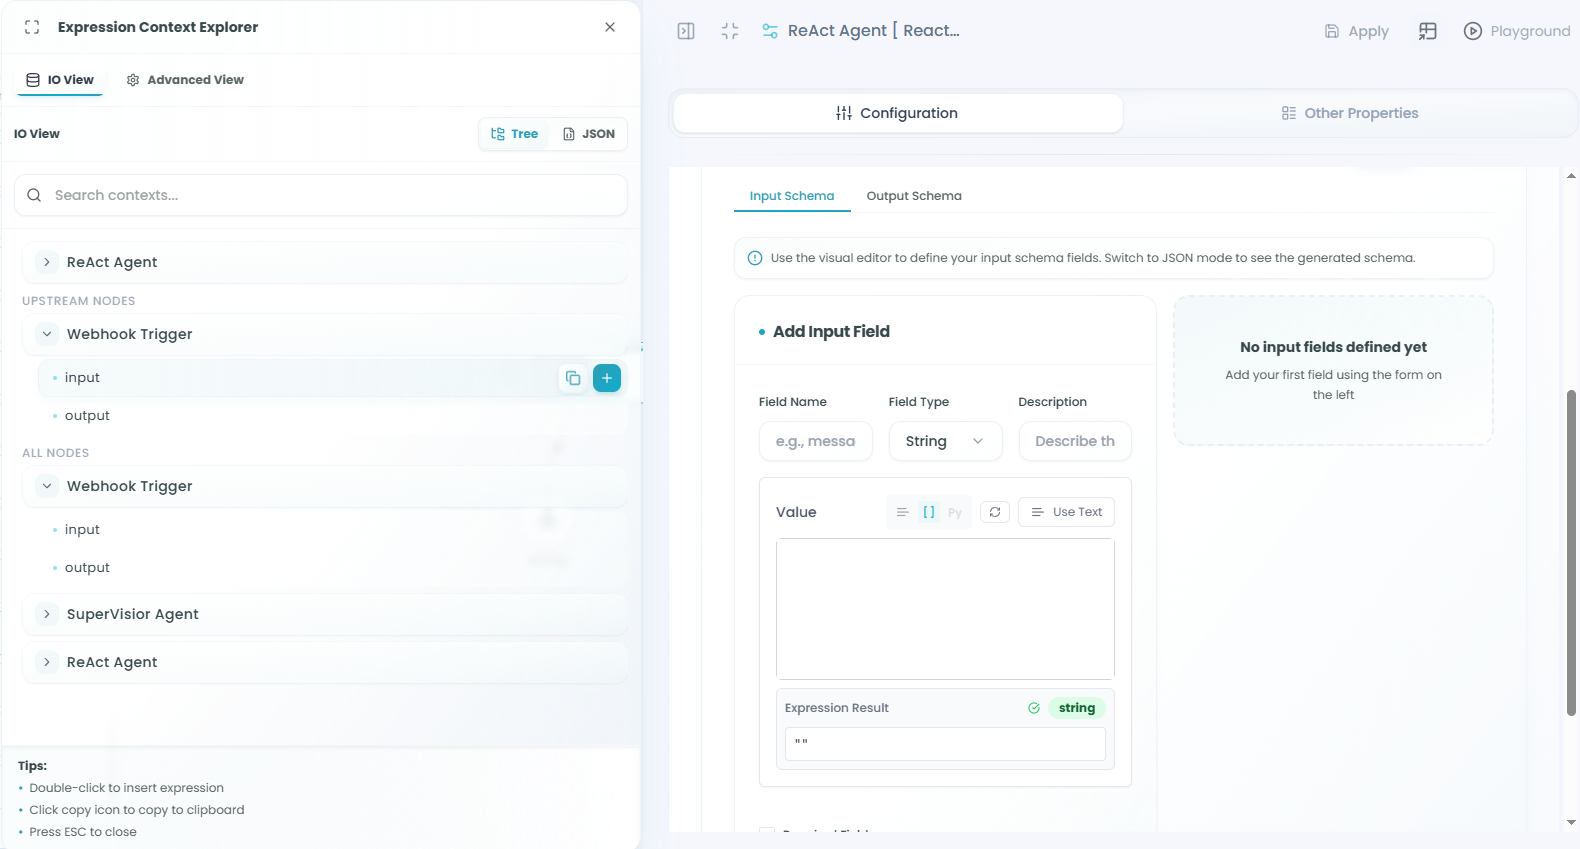Copy the upstream Webhook Trigger input path
This screenshot has width=1580, height=849.
point(573,378)
